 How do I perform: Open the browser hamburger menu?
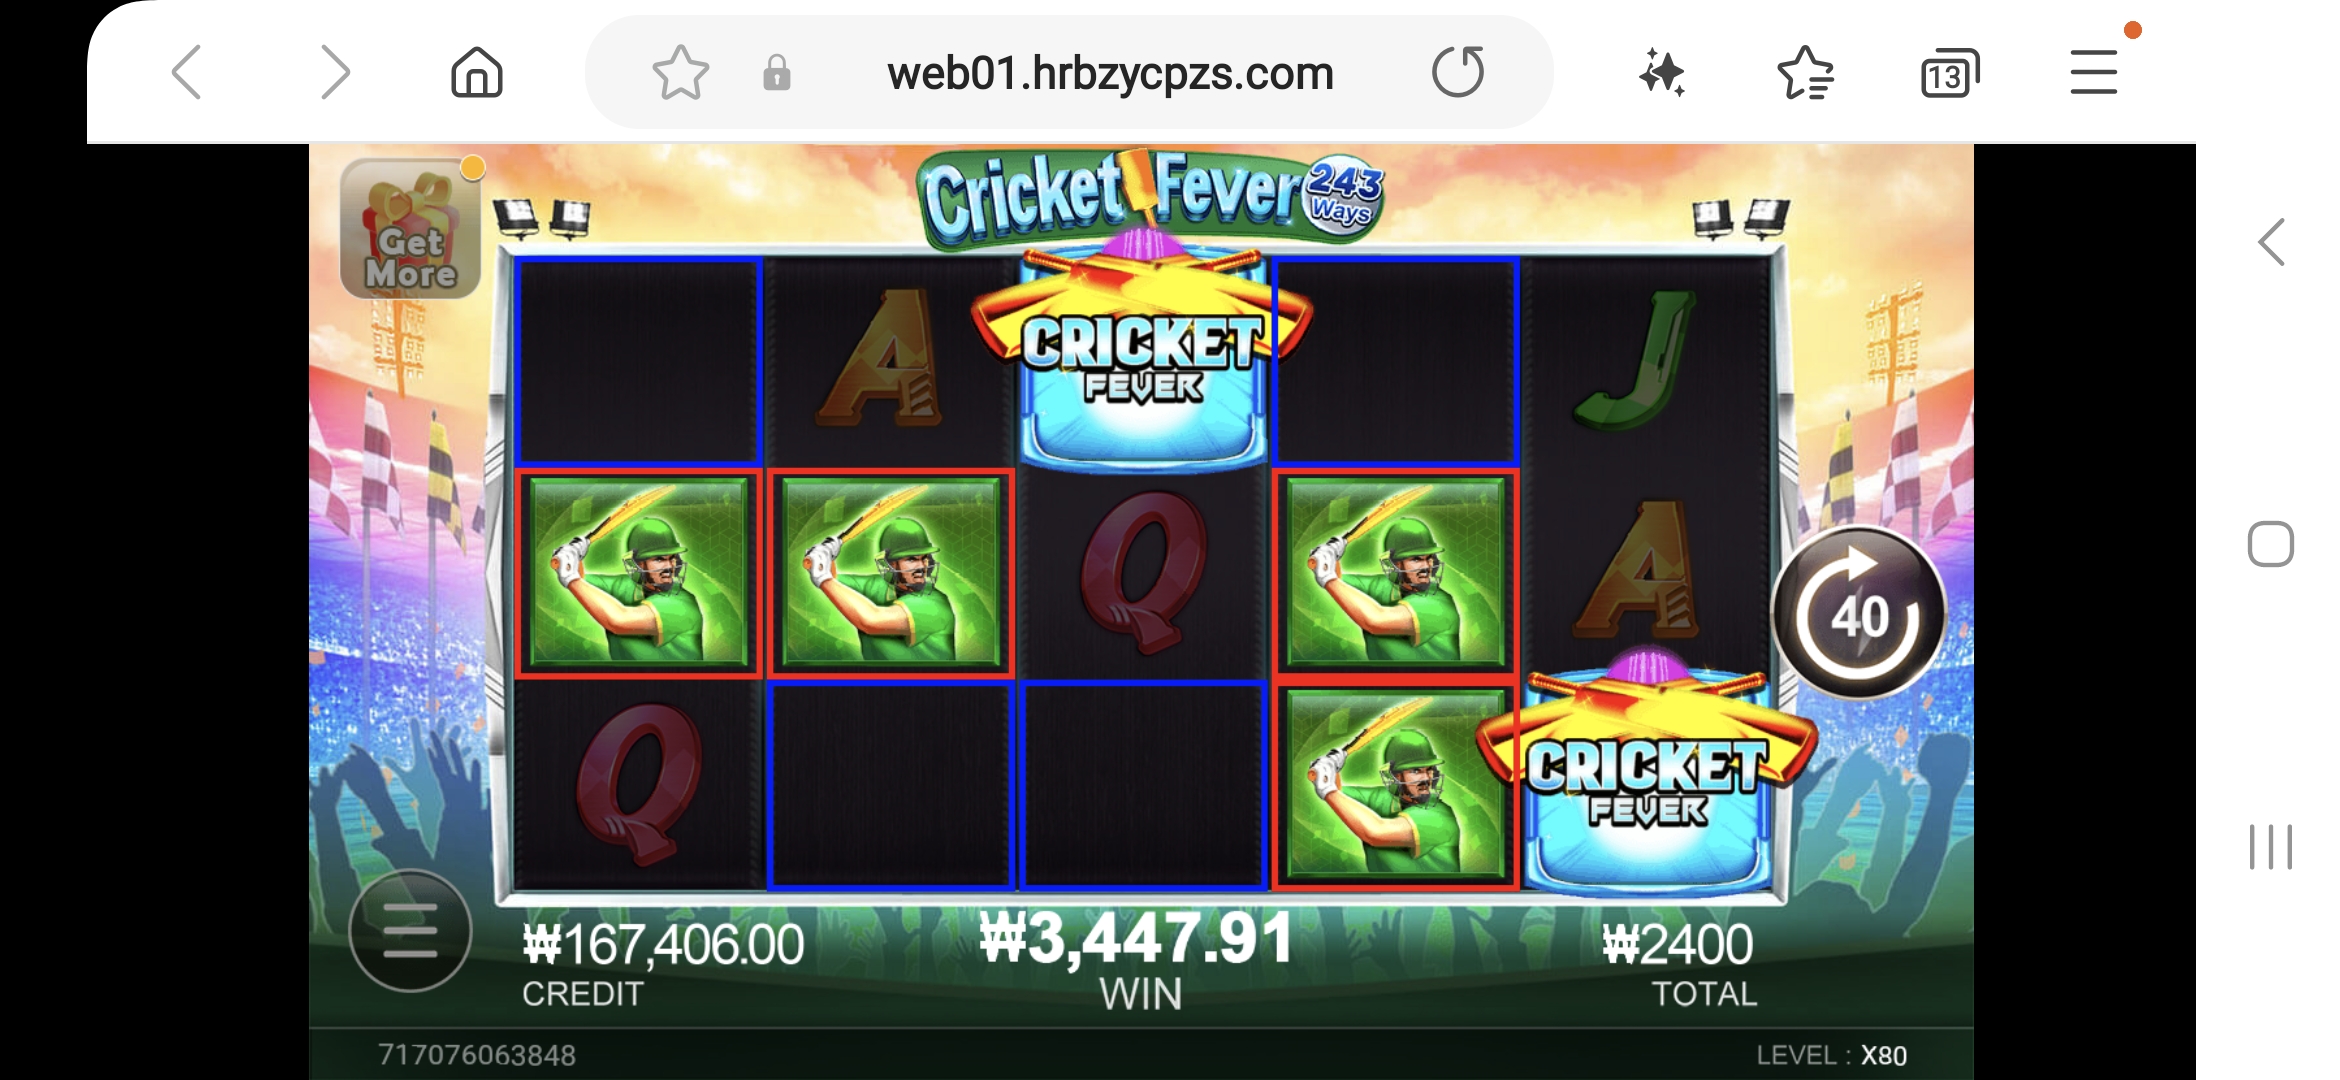tap(2094, 72)
